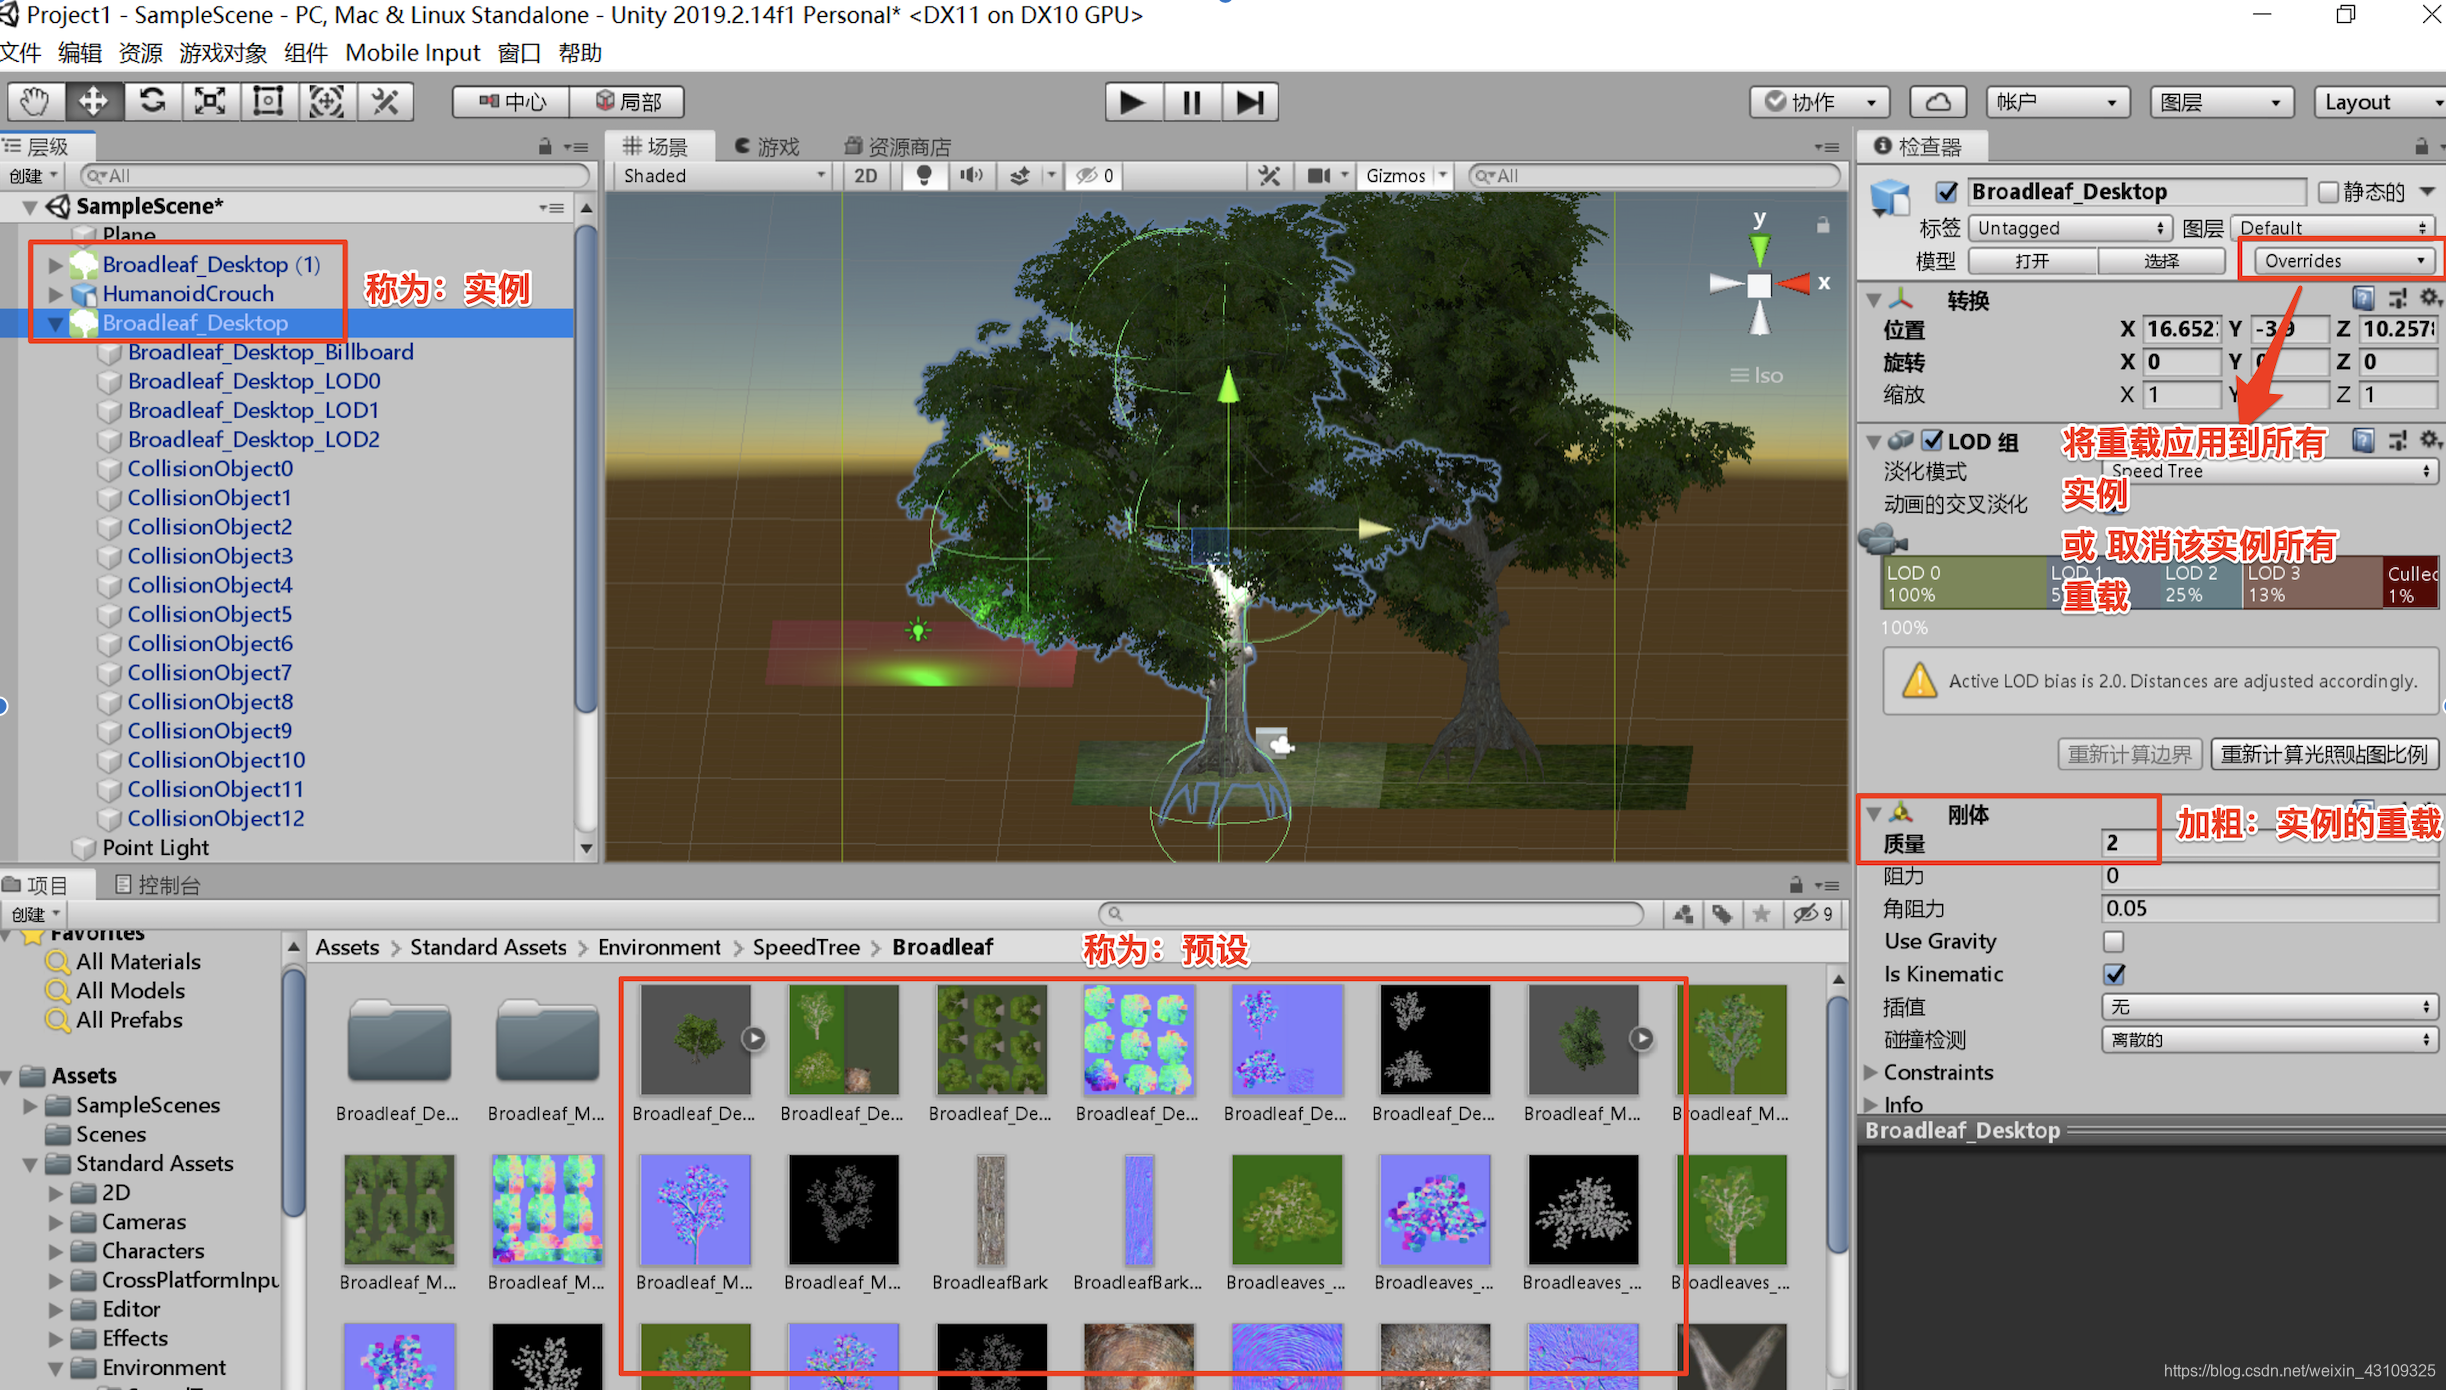
Task: Toggle the static checkbox
Action: 2328,192
